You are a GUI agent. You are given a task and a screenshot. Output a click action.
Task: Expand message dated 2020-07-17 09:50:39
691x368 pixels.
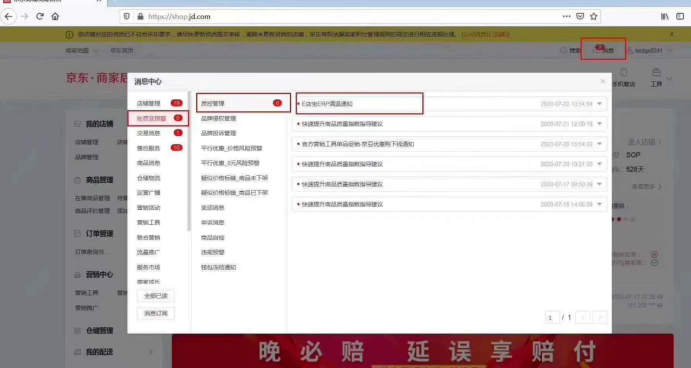(x=599, y=184)
